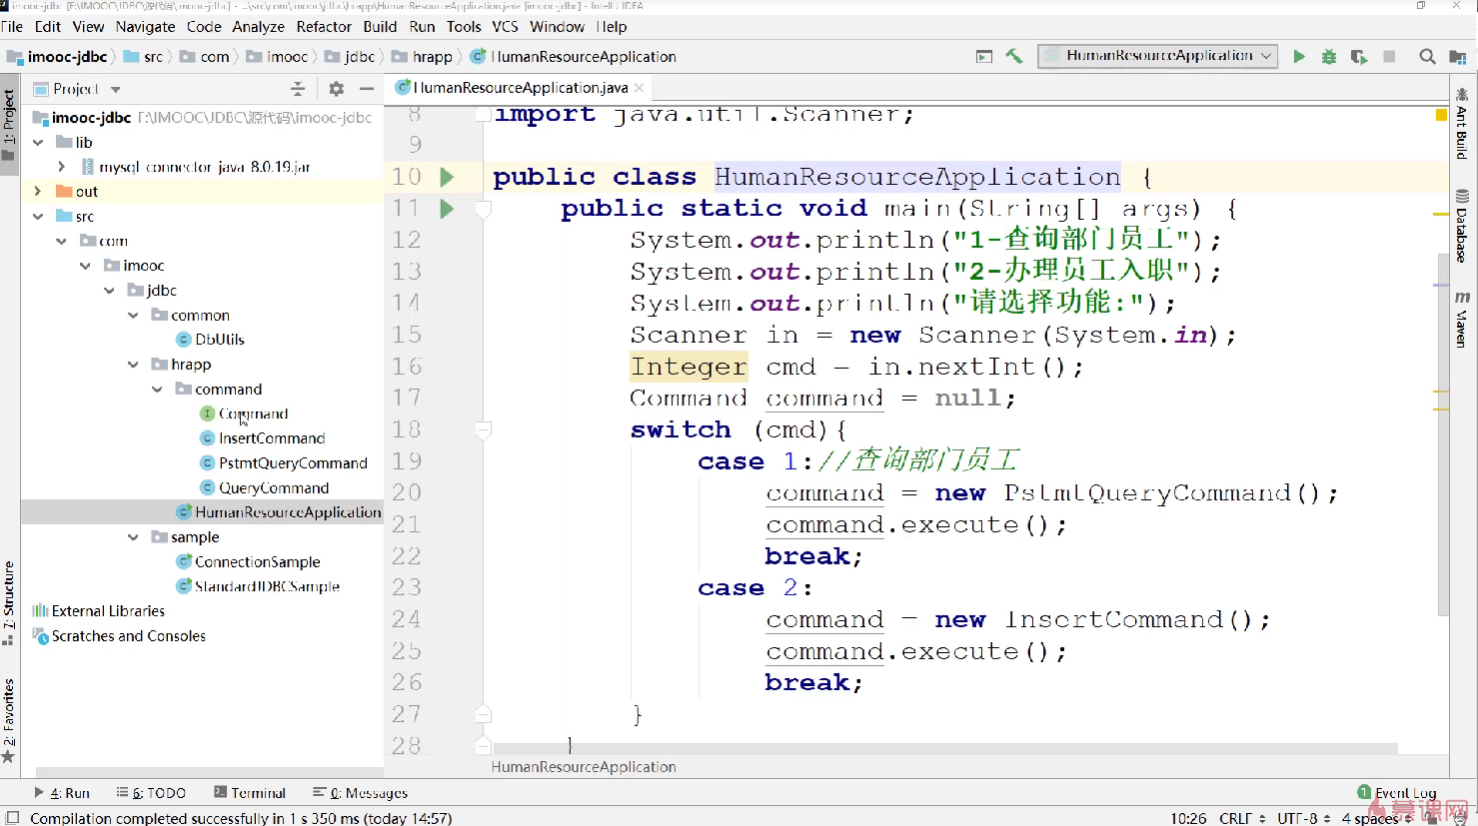Open the Refactor menu
This screenshot has height=826, width=1478.
[x=323, y=27]
